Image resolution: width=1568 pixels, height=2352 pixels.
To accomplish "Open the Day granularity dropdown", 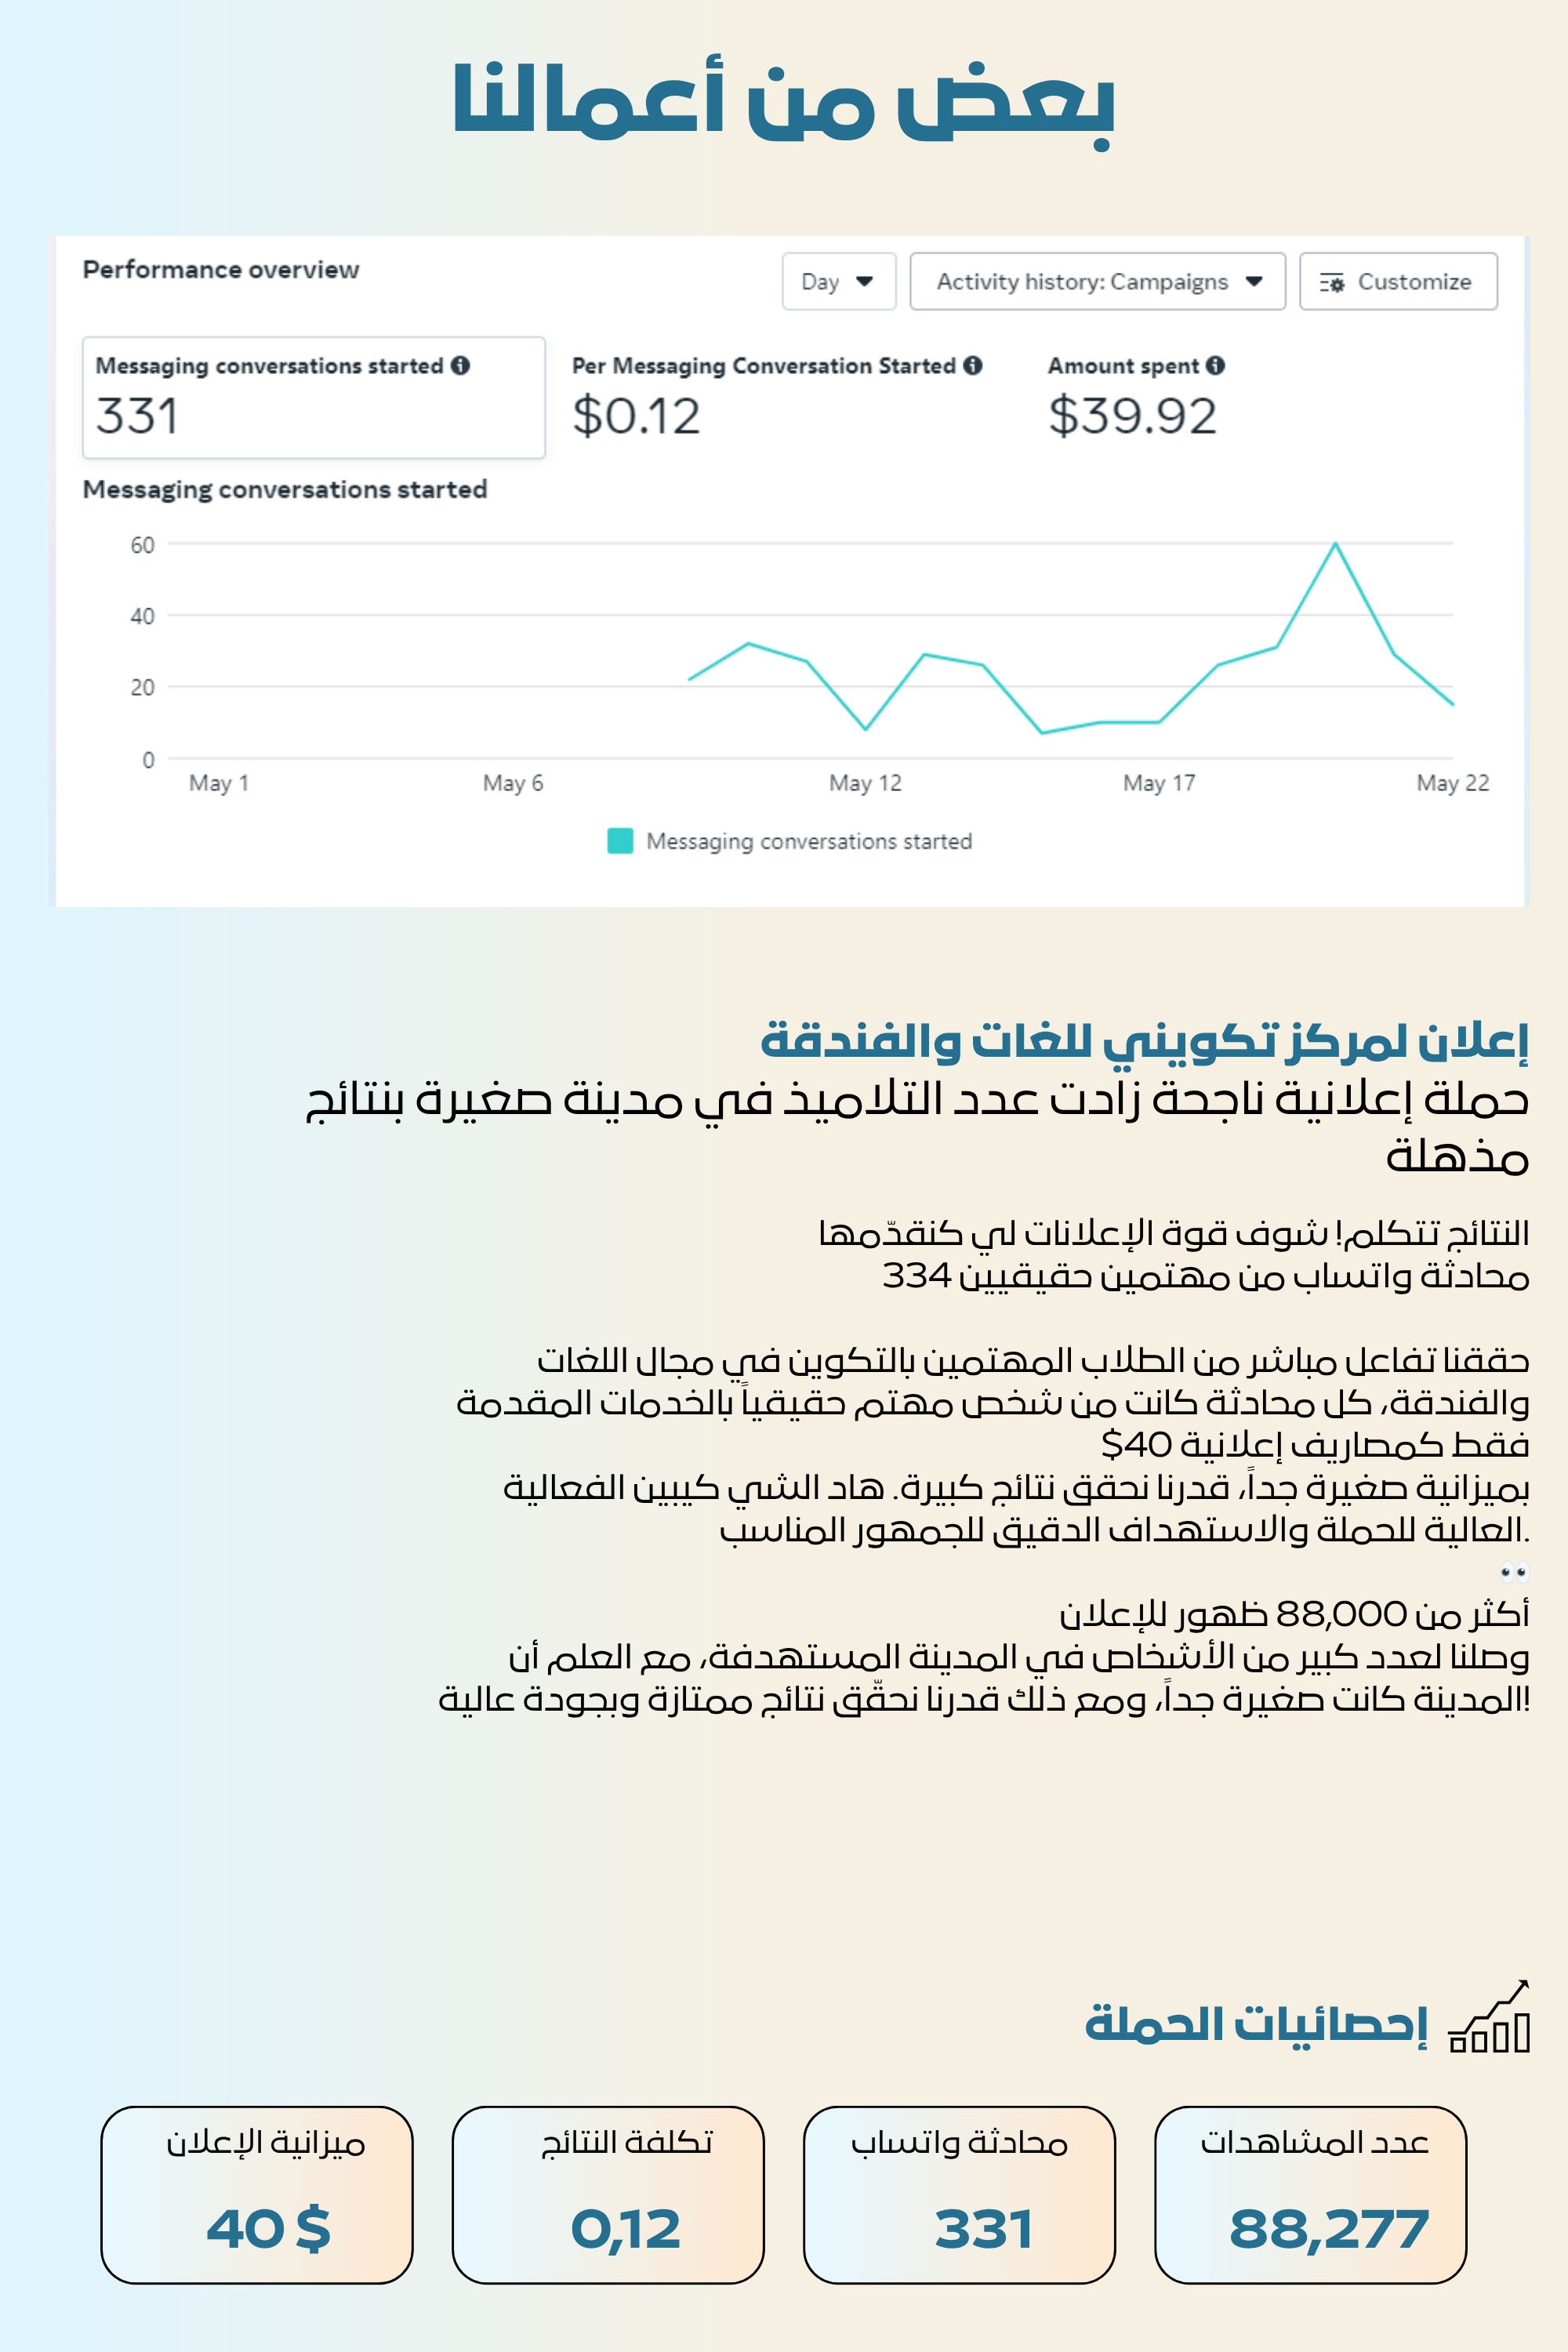I will (x=838, y=282).
